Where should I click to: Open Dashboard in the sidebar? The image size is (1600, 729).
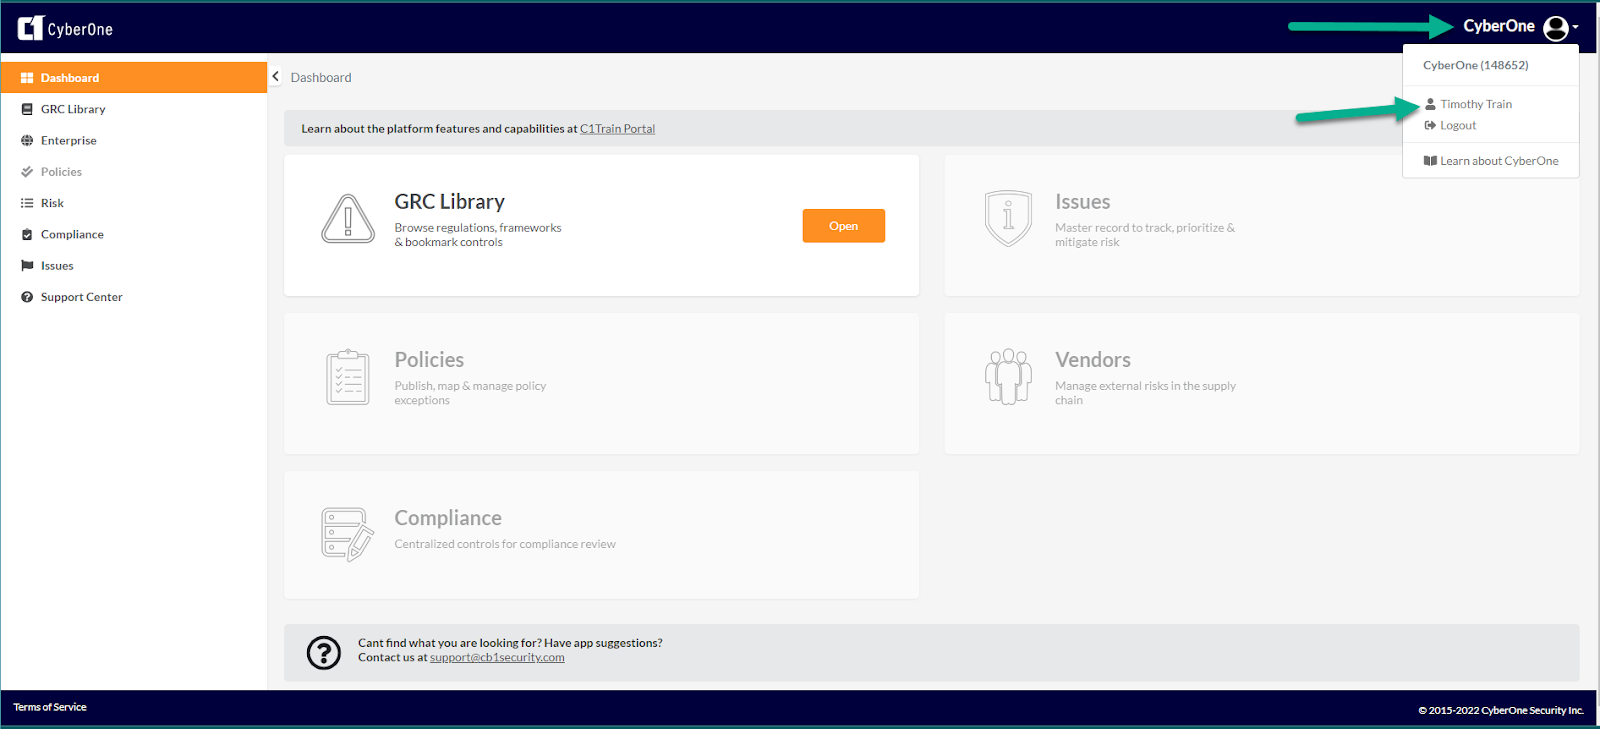[x=134, y=78]
